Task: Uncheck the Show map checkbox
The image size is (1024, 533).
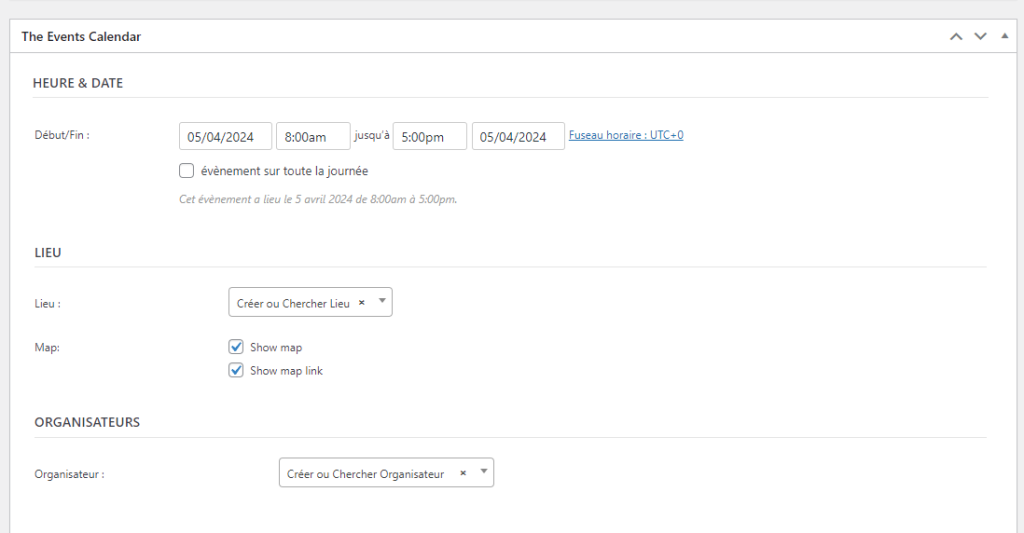Action: 236,347
